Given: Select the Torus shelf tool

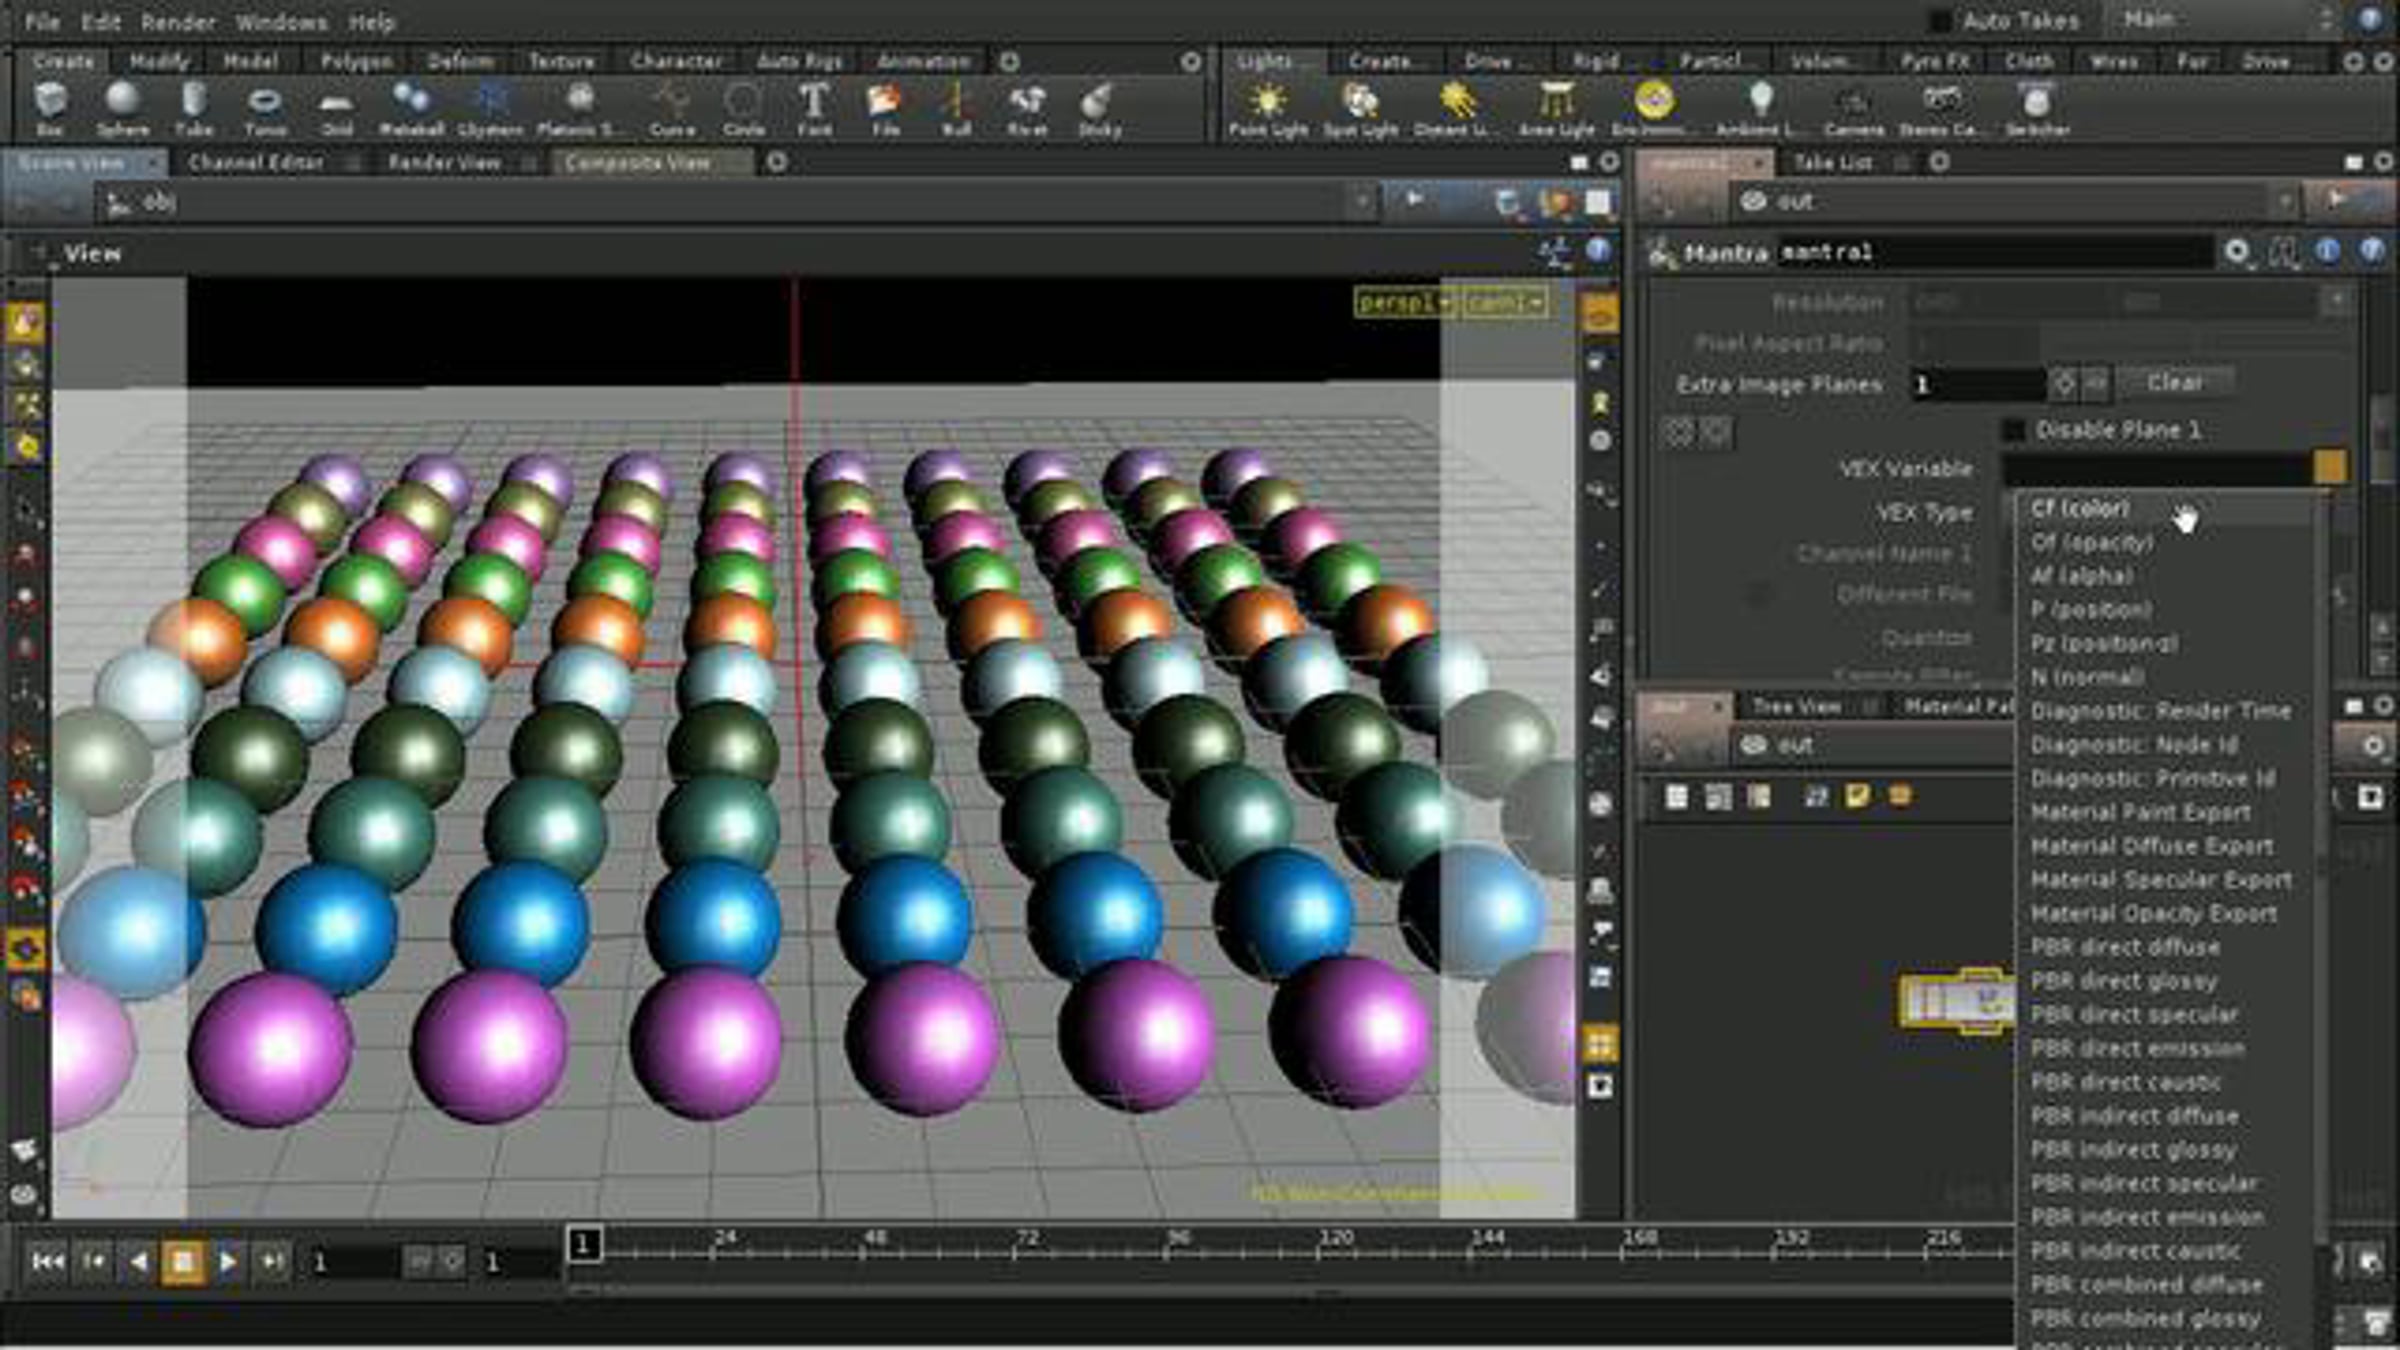Looking at the screenshot, I should pos(265,108).
